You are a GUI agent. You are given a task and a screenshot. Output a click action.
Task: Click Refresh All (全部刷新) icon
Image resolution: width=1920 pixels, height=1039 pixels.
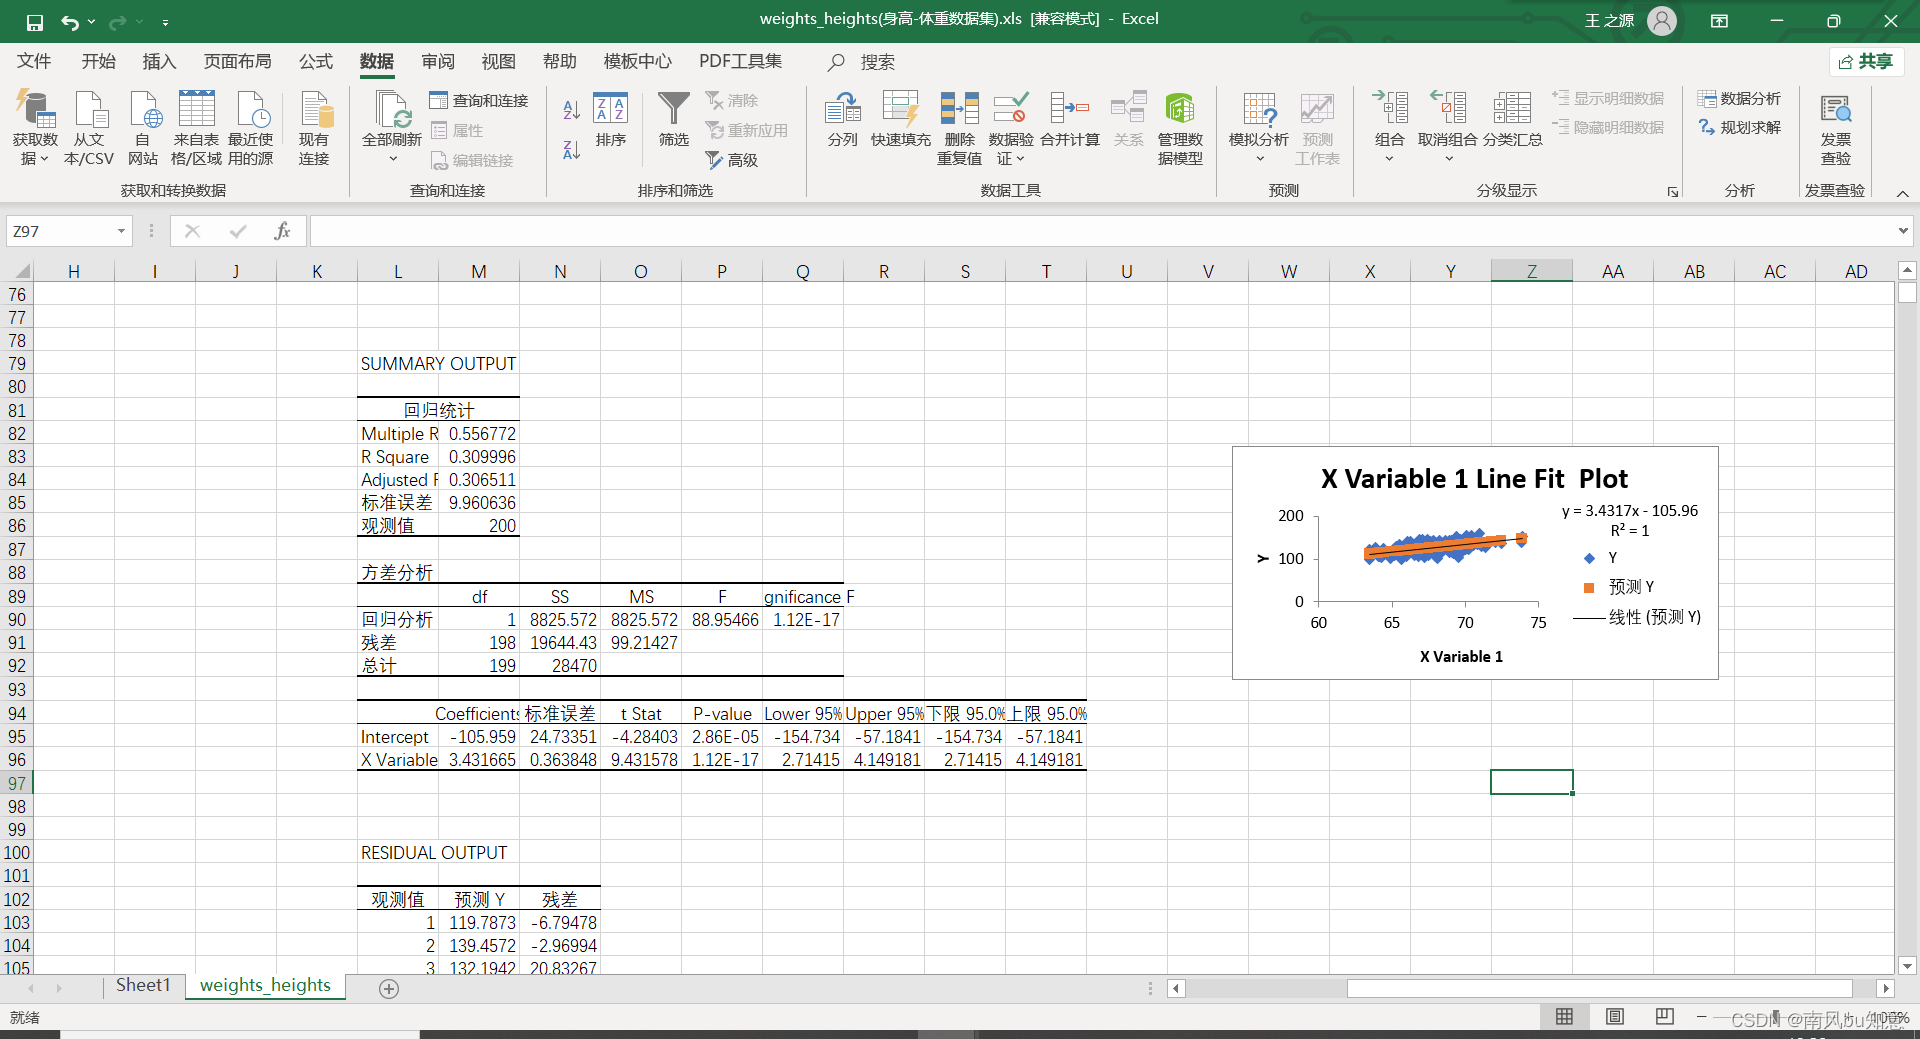click(392, 128)
